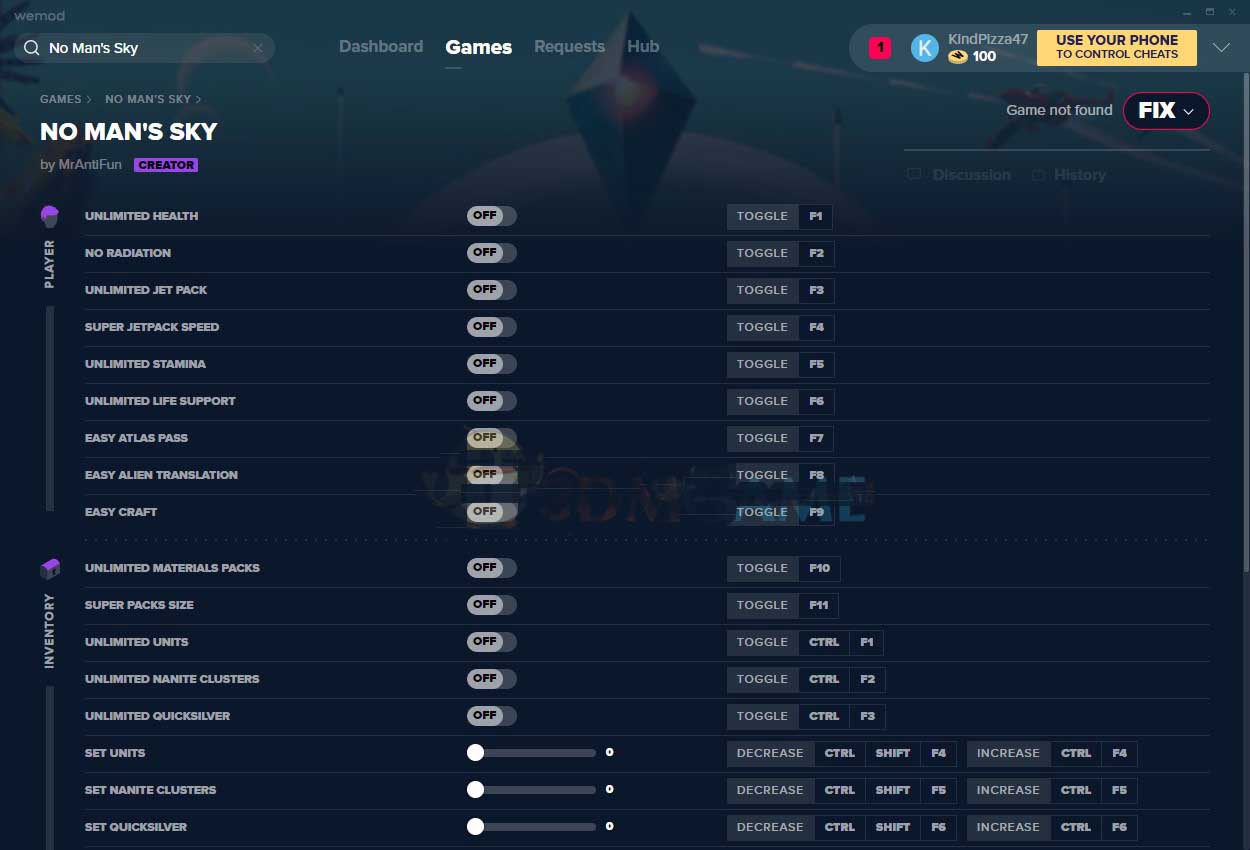Enable Unlimited Nanite Clusters switch
The image size is (1250, 850).
[492, 679]
